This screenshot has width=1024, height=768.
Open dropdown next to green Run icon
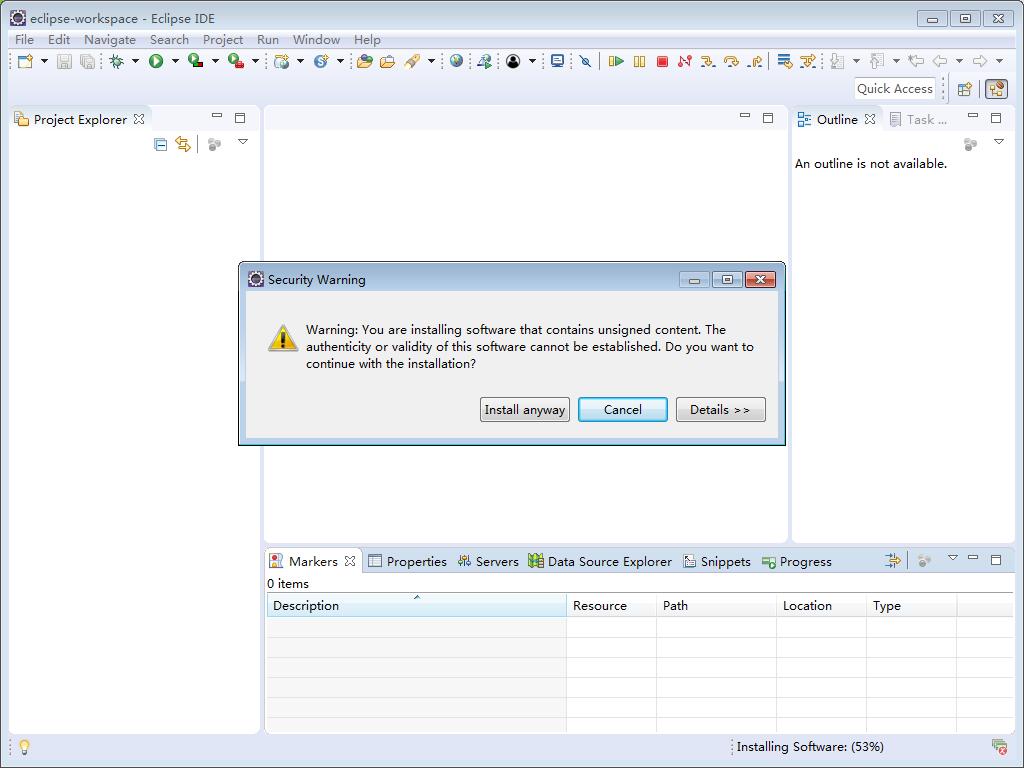coord(175,61)
